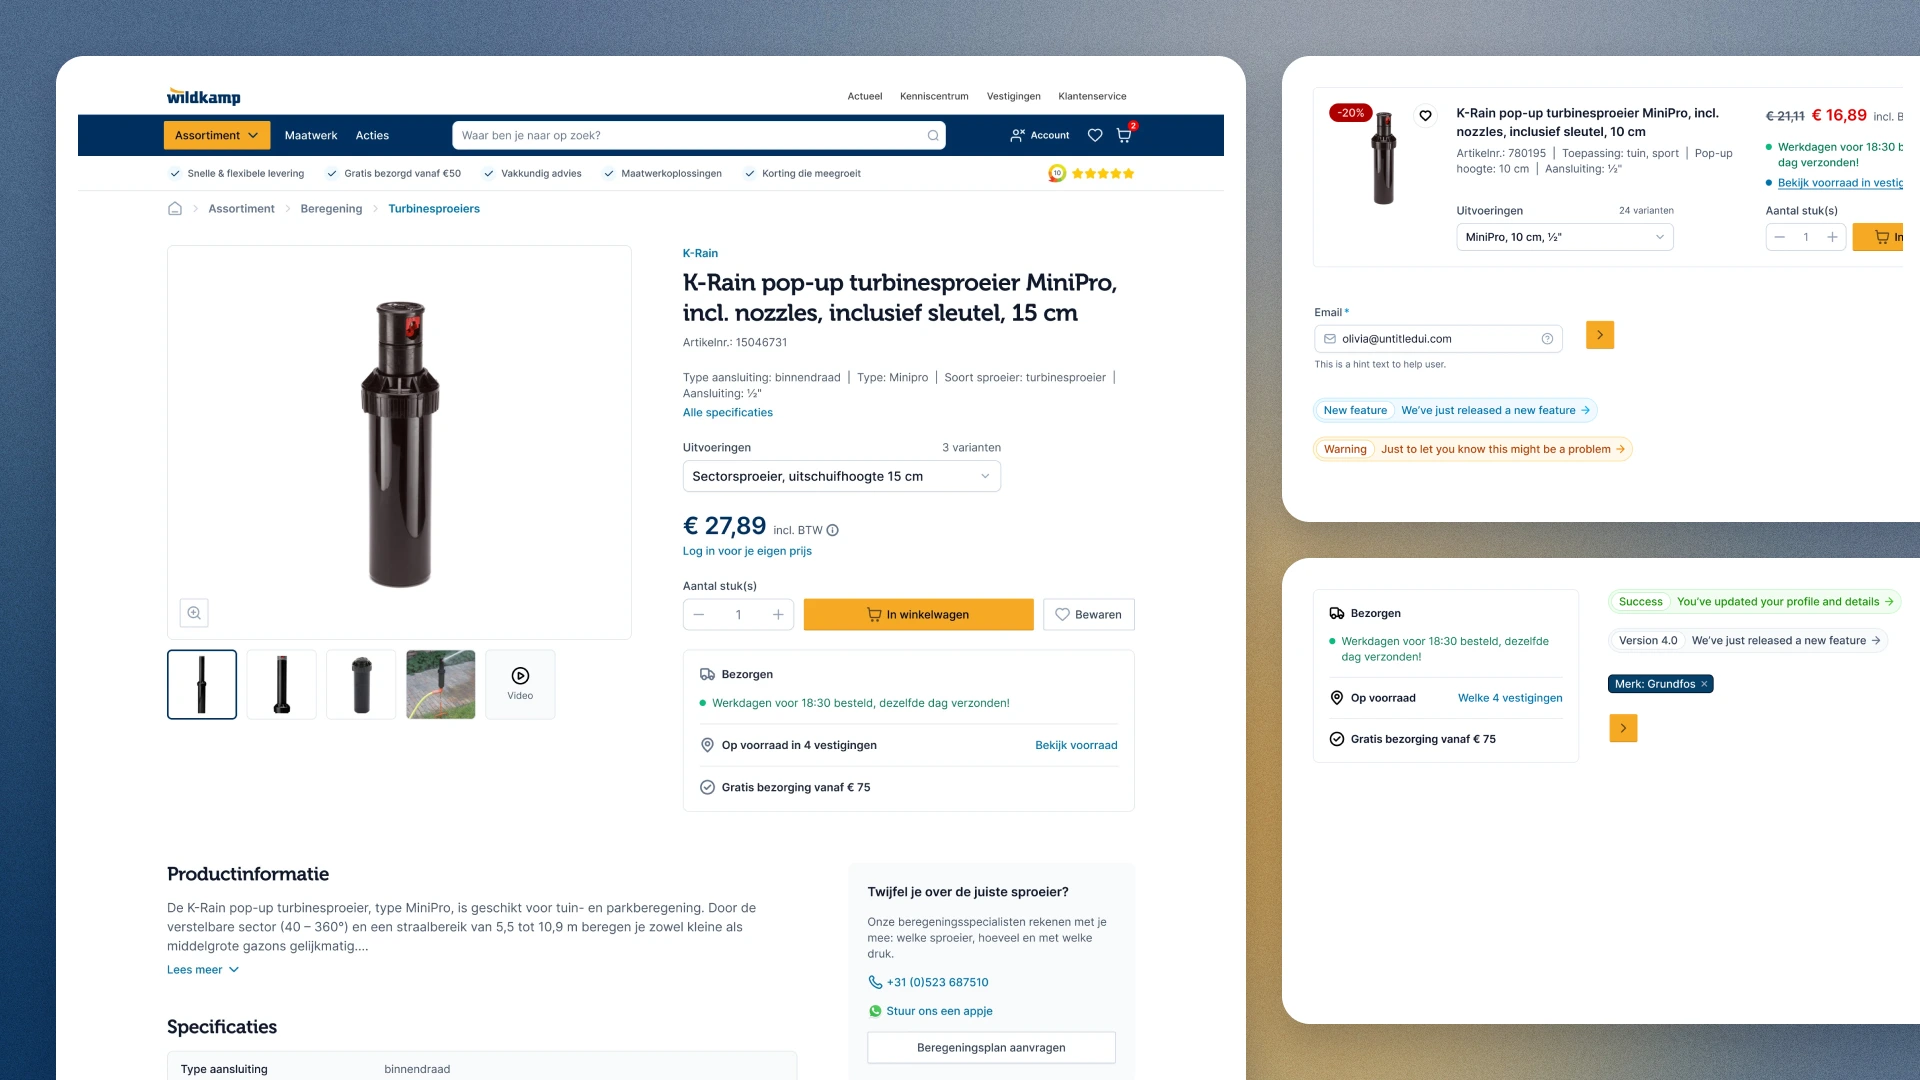Image resolution: width=1920 pixels, height=1080 pixels.
Task: Go to Kenniscentrum
Action: tap(934, 96)
